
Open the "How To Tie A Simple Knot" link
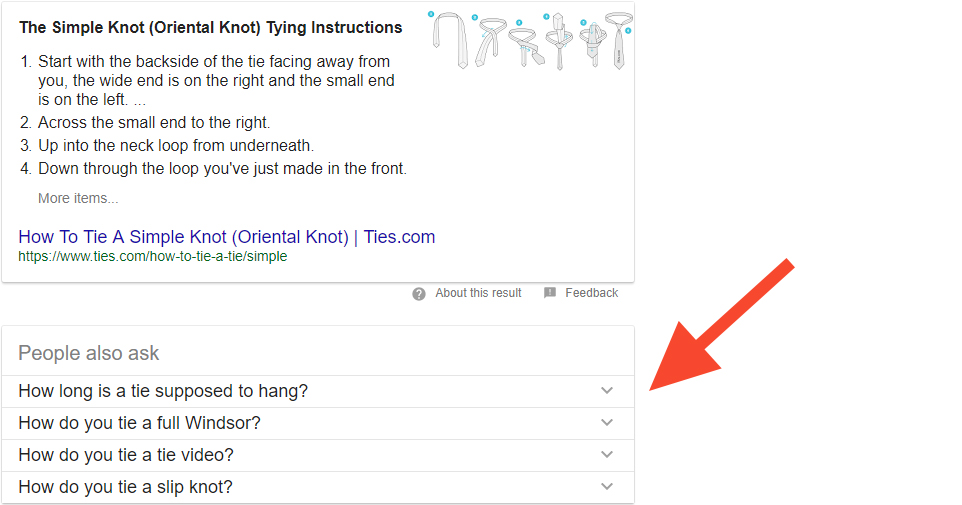226,237
